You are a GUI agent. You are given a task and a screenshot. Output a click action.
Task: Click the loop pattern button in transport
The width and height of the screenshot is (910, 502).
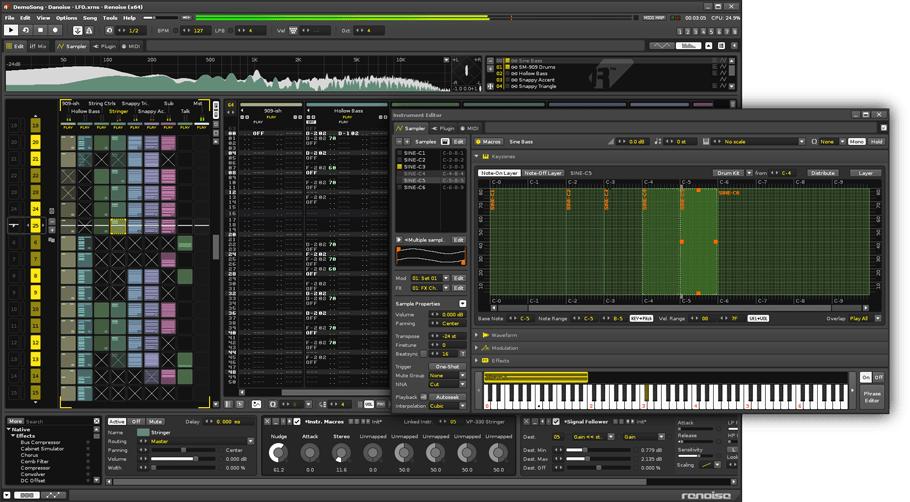[26, 30]
